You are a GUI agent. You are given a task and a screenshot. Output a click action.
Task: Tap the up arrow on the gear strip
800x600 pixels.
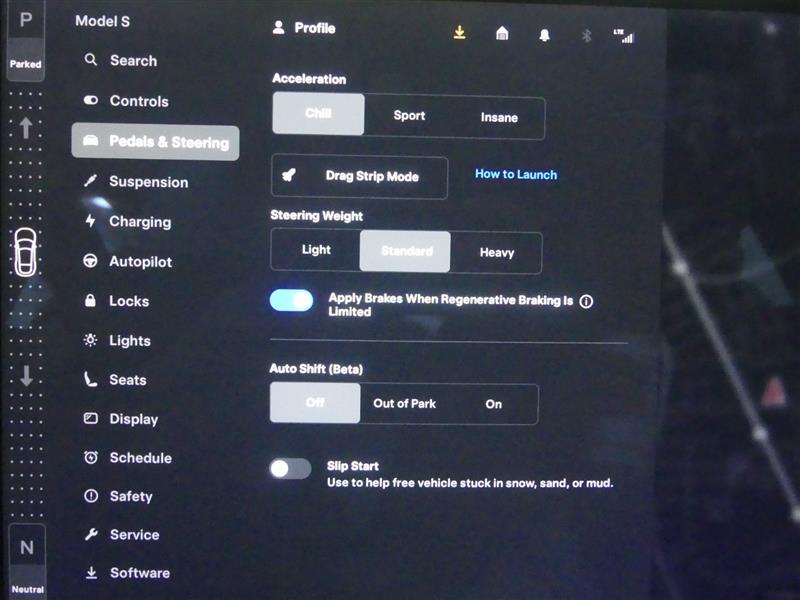coord(26,128)
